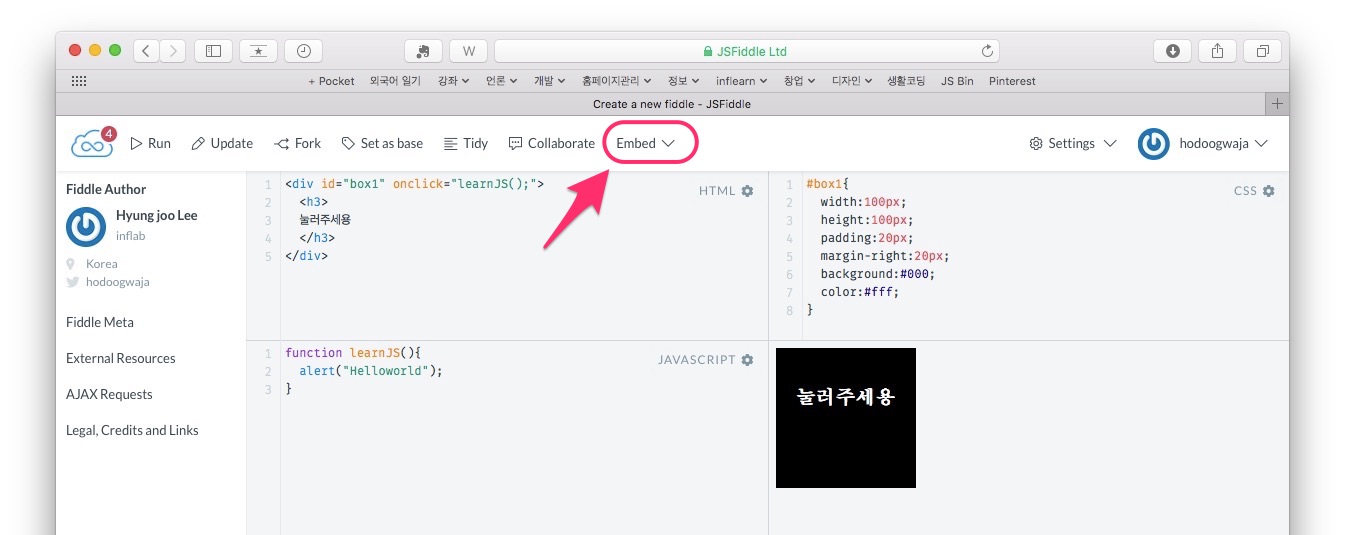
Task: Click into the HTML code editor line 1
Action: (x=414, y=184)
